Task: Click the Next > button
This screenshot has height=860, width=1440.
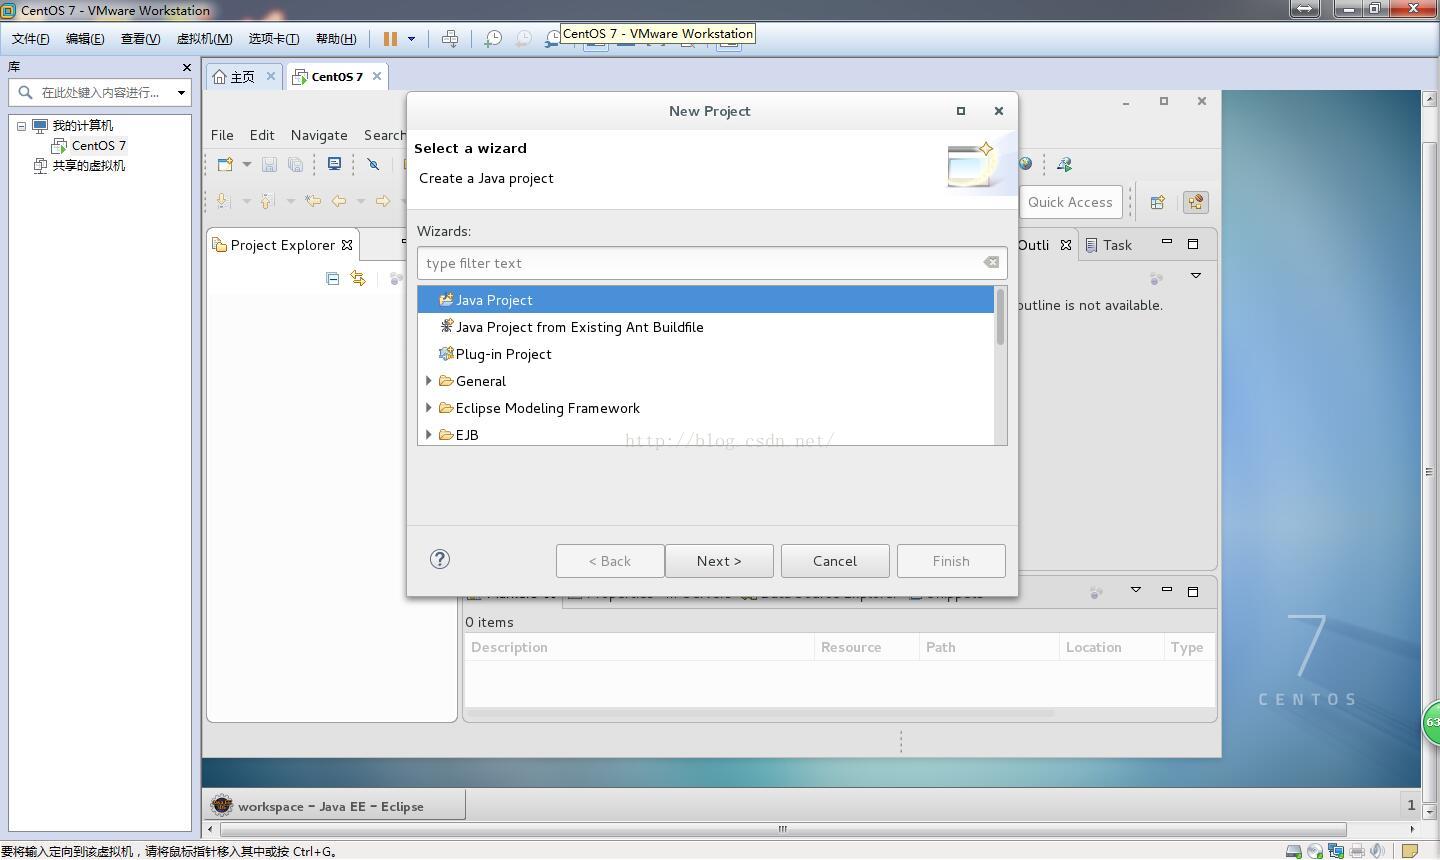Action: 719,561
